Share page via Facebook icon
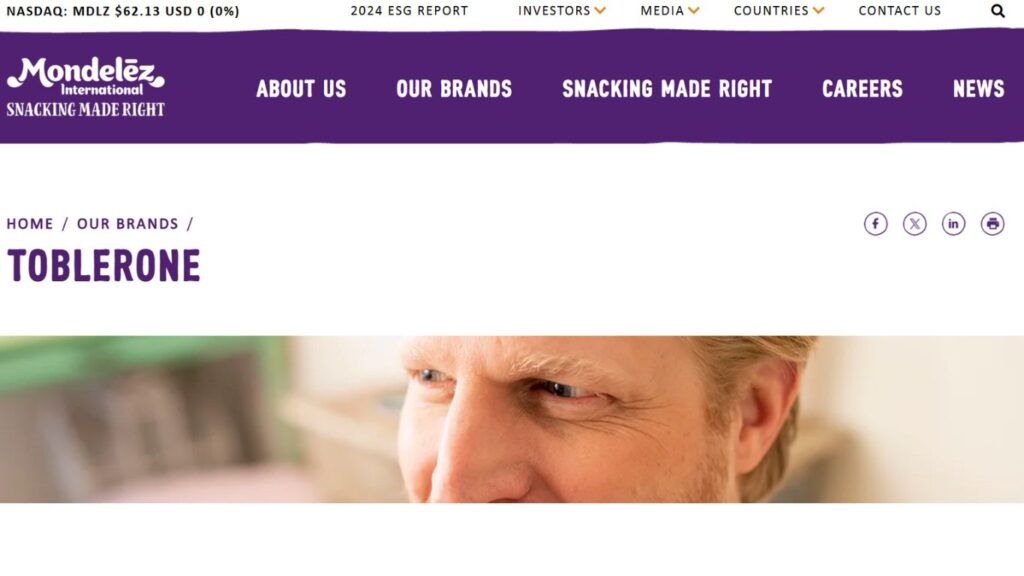The height and width of the screenshot is (576, 1024). [876, 224]
